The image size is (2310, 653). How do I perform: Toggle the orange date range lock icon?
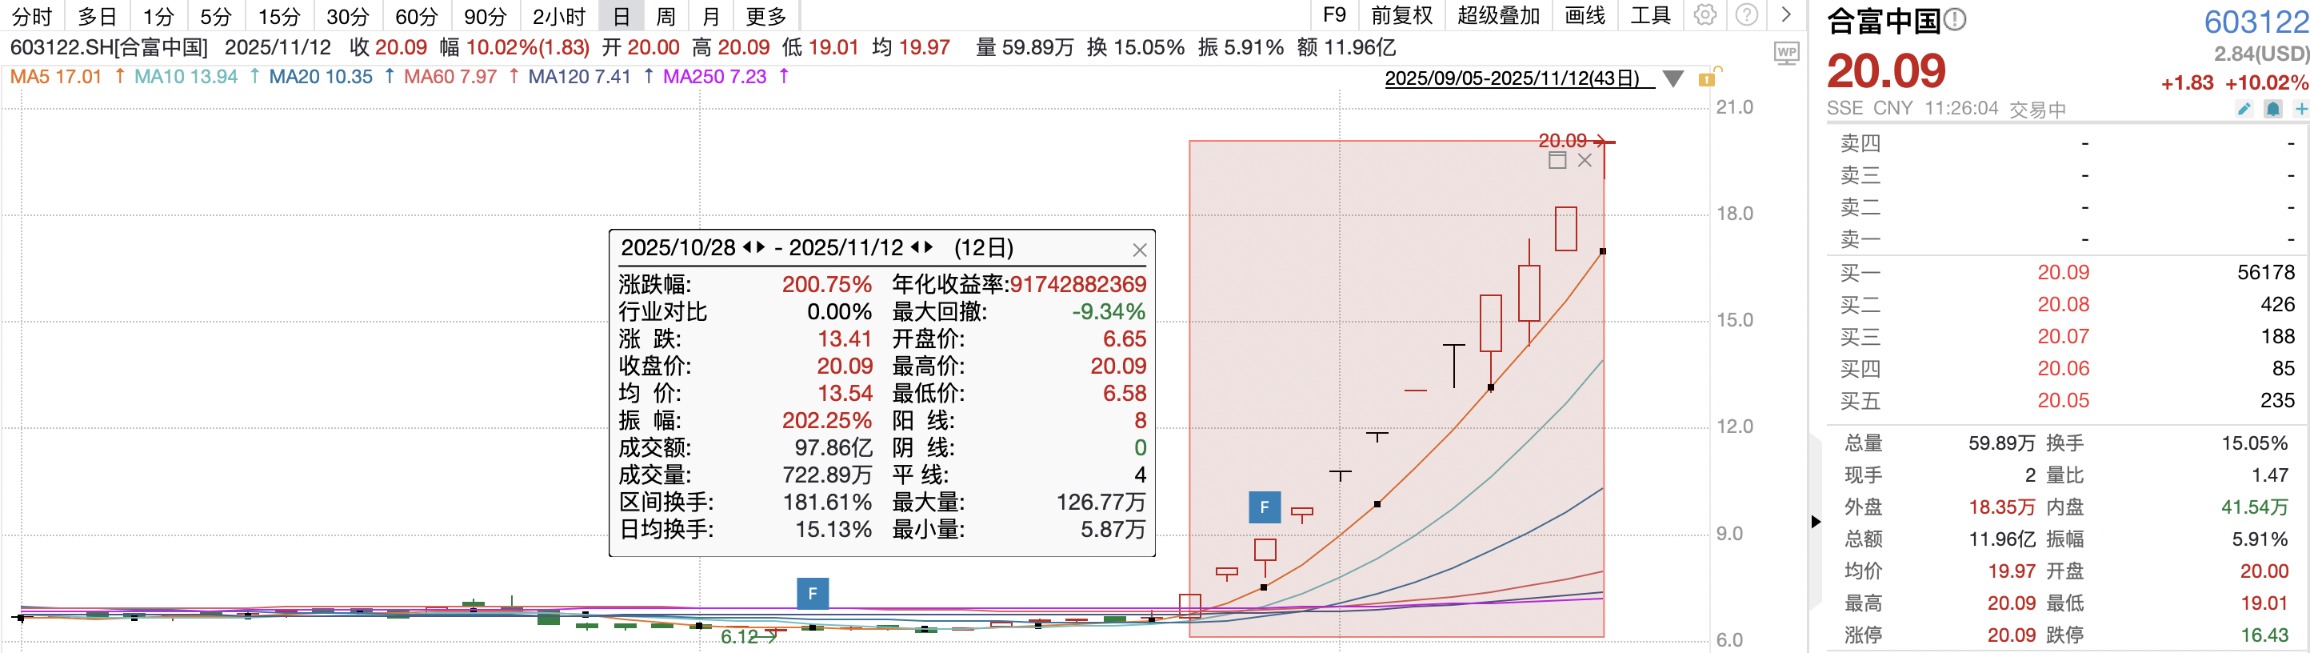point(1709,77)
